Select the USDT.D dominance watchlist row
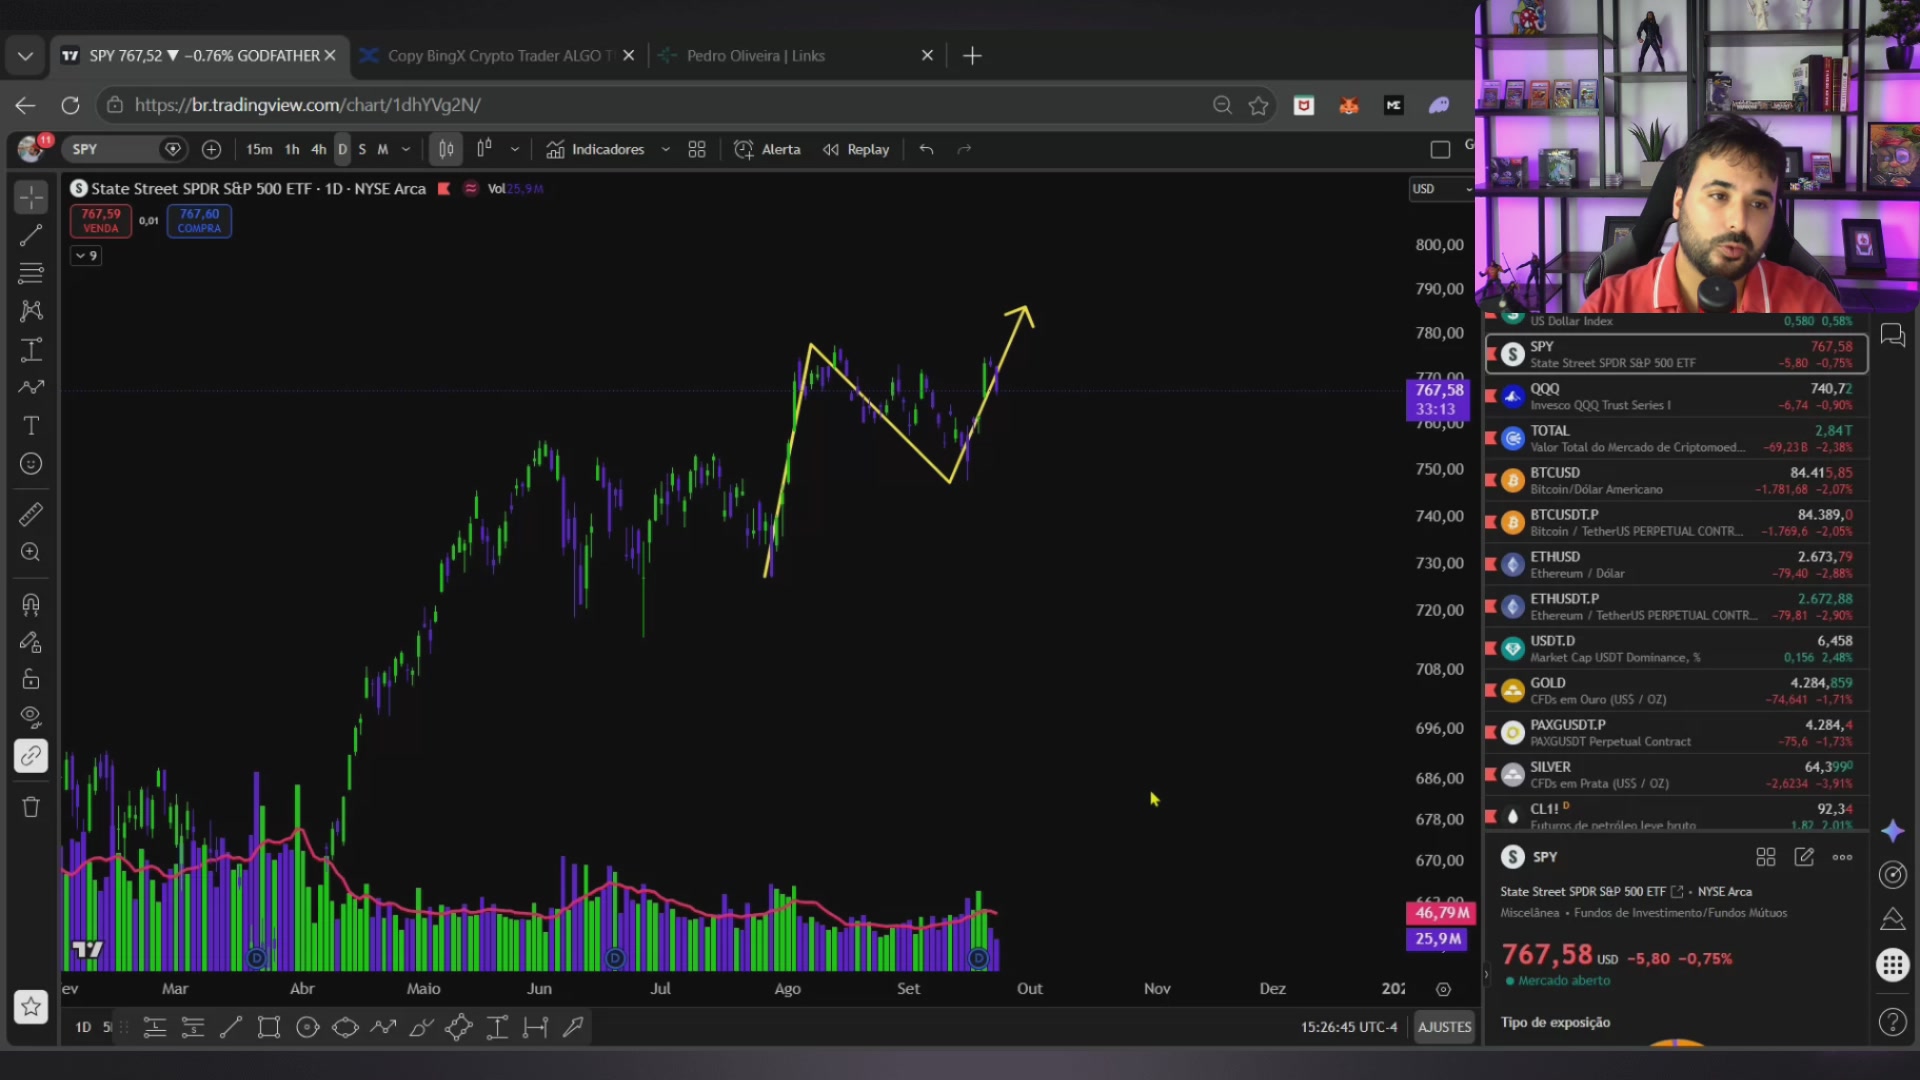 click(1677, 649)
